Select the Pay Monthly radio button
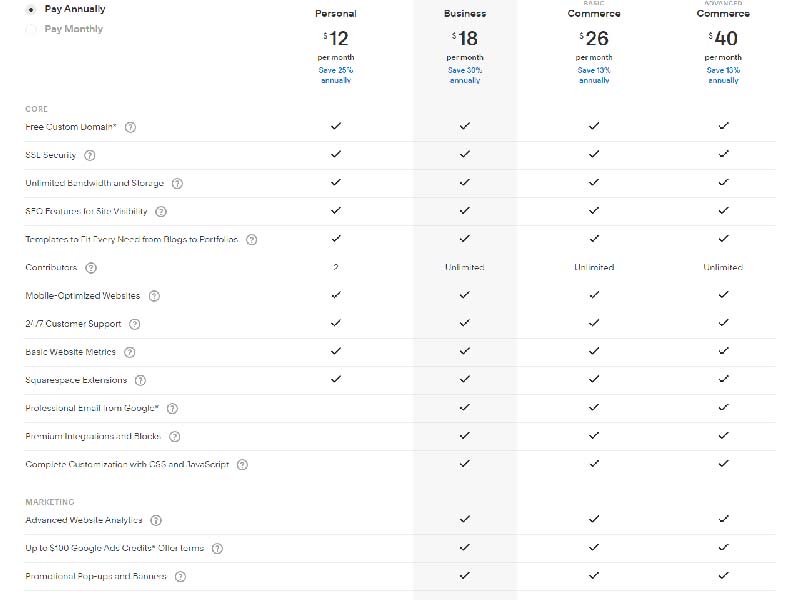This screenshot has width=800, height=600. pyautogui.click(x=31, y=29)
